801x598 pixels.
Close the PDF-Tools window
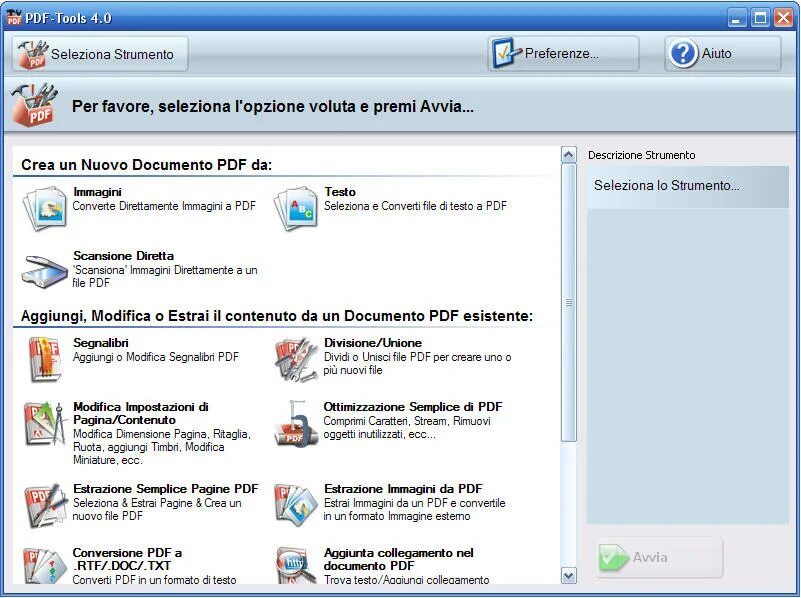tap(783, 18)
